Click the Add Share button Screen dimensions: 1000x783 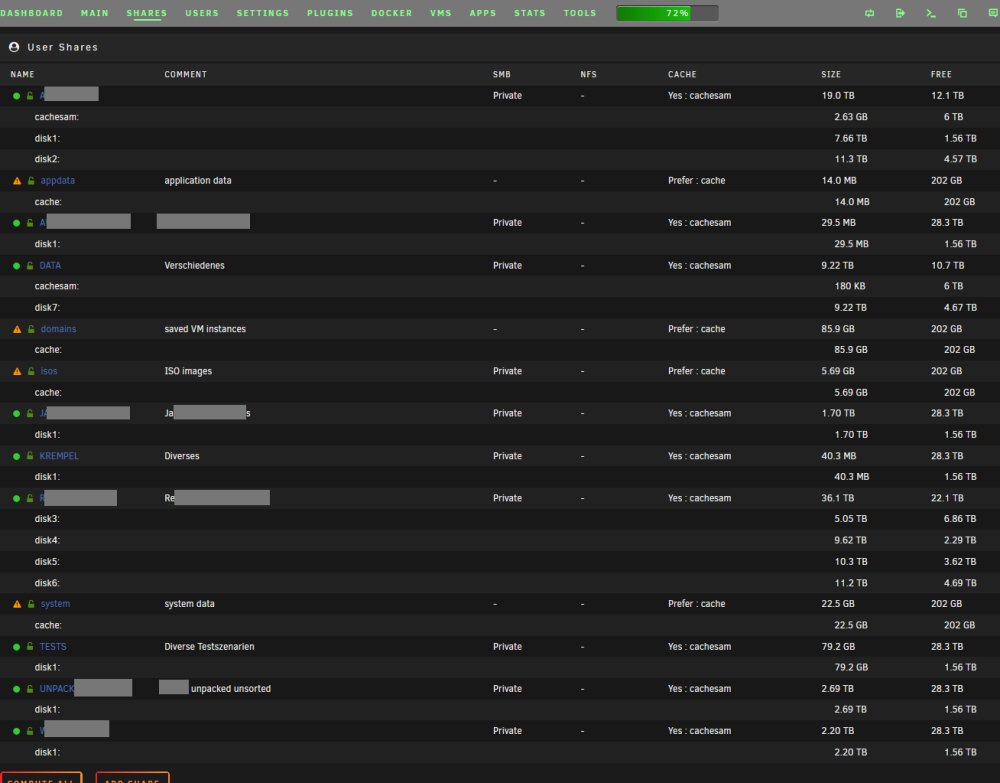point(132,778)
